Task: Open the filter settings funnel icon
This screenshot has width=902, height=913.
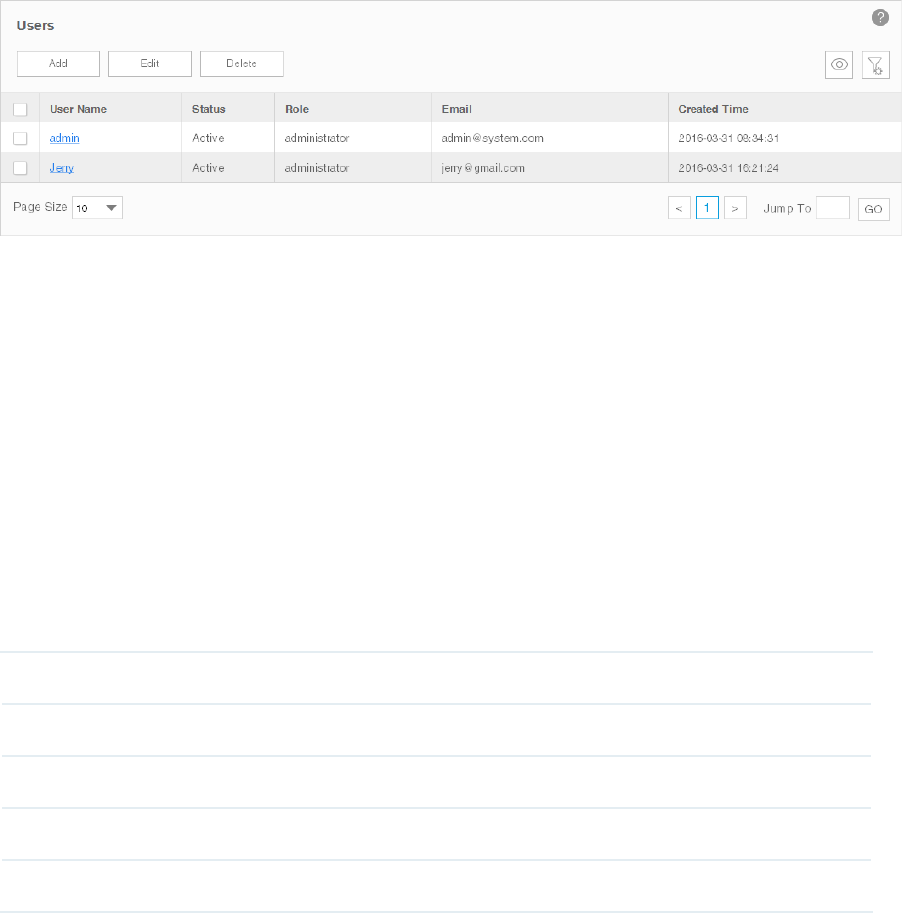Action: [x=875, y=65]
